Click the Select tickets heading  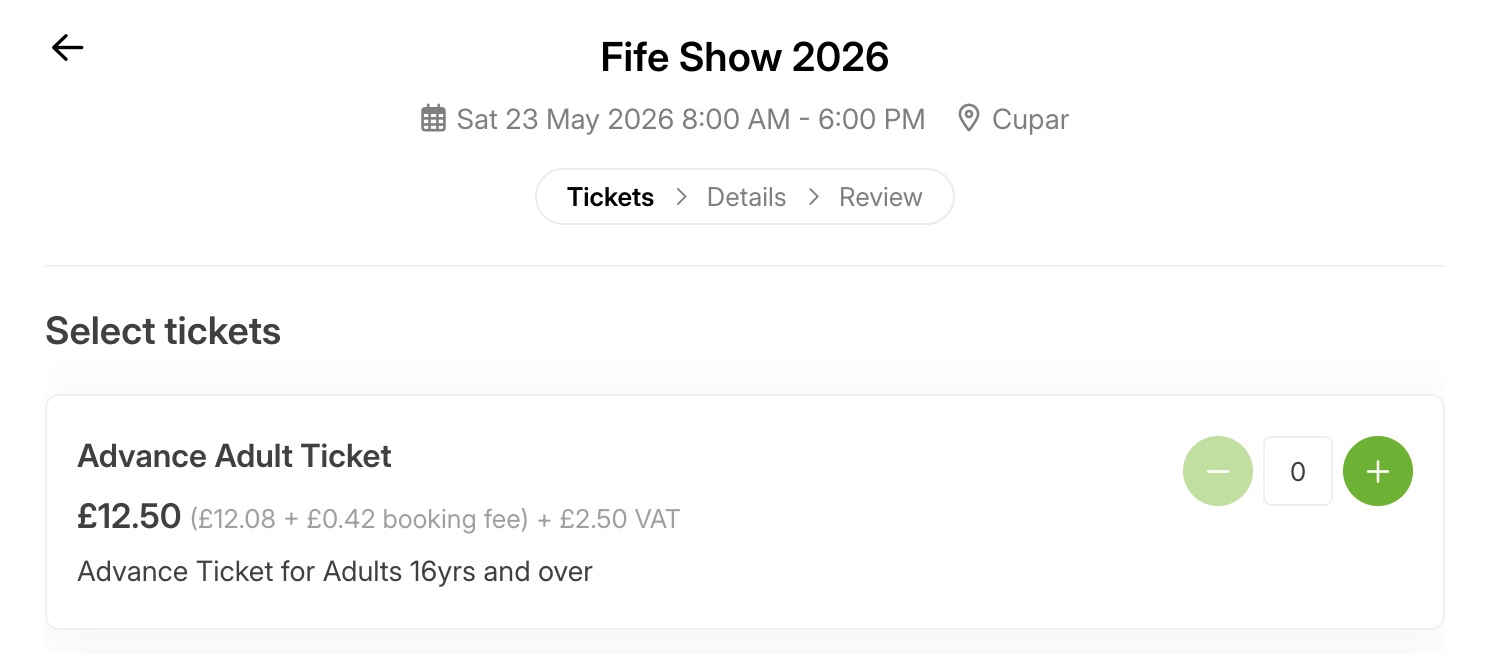click(163, 331)
